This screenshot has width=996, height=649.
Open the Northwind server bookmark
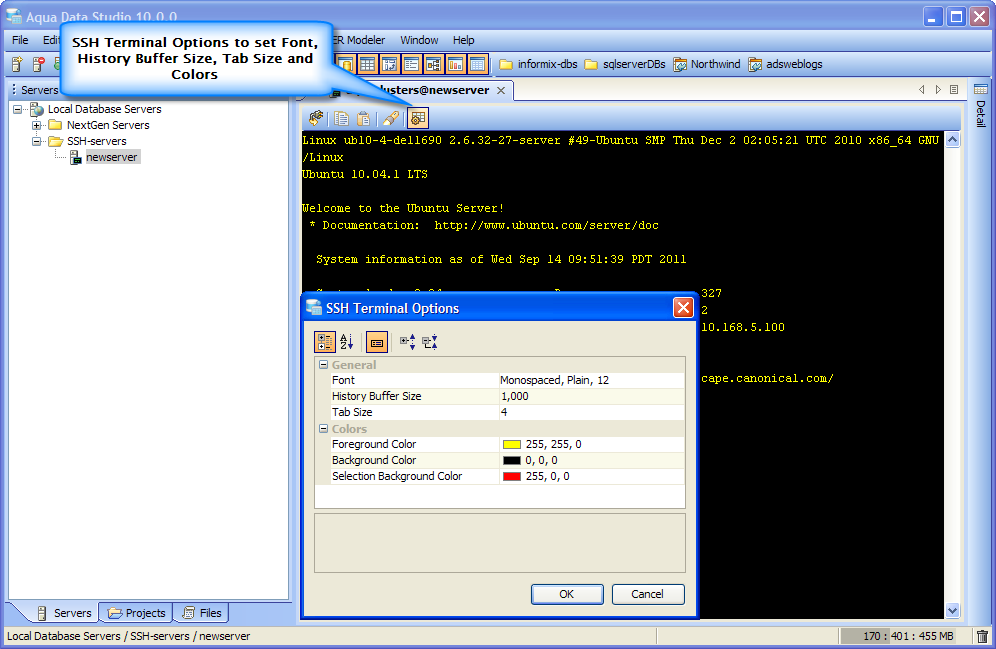coord(706,64)
